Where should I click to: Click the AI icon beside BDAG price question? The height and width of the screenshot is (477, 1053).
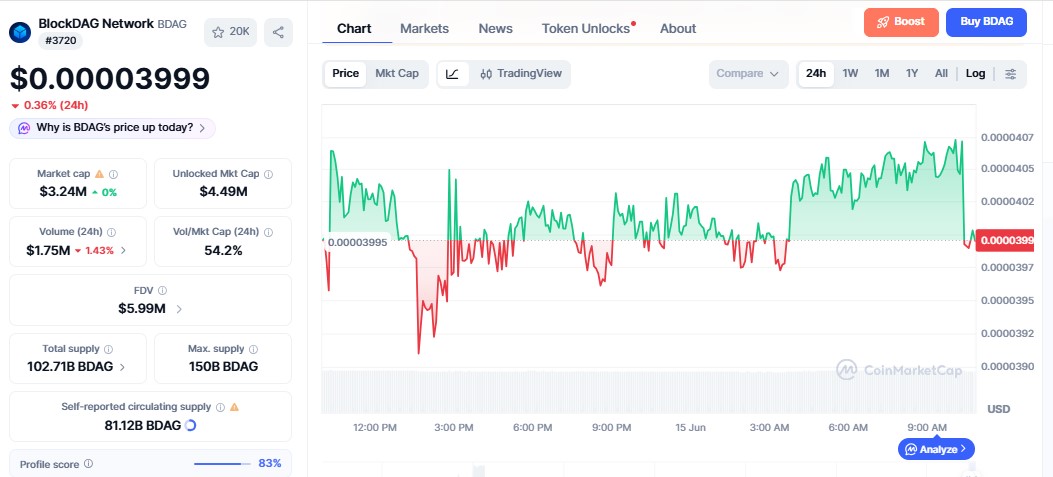[x=24, y=128]
